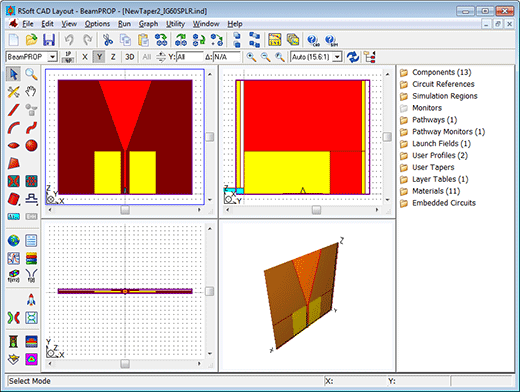Screen dimensions: 520x392
Task: Click the top-left view vertical scrollbar thumb
Action: click(210, 137)
